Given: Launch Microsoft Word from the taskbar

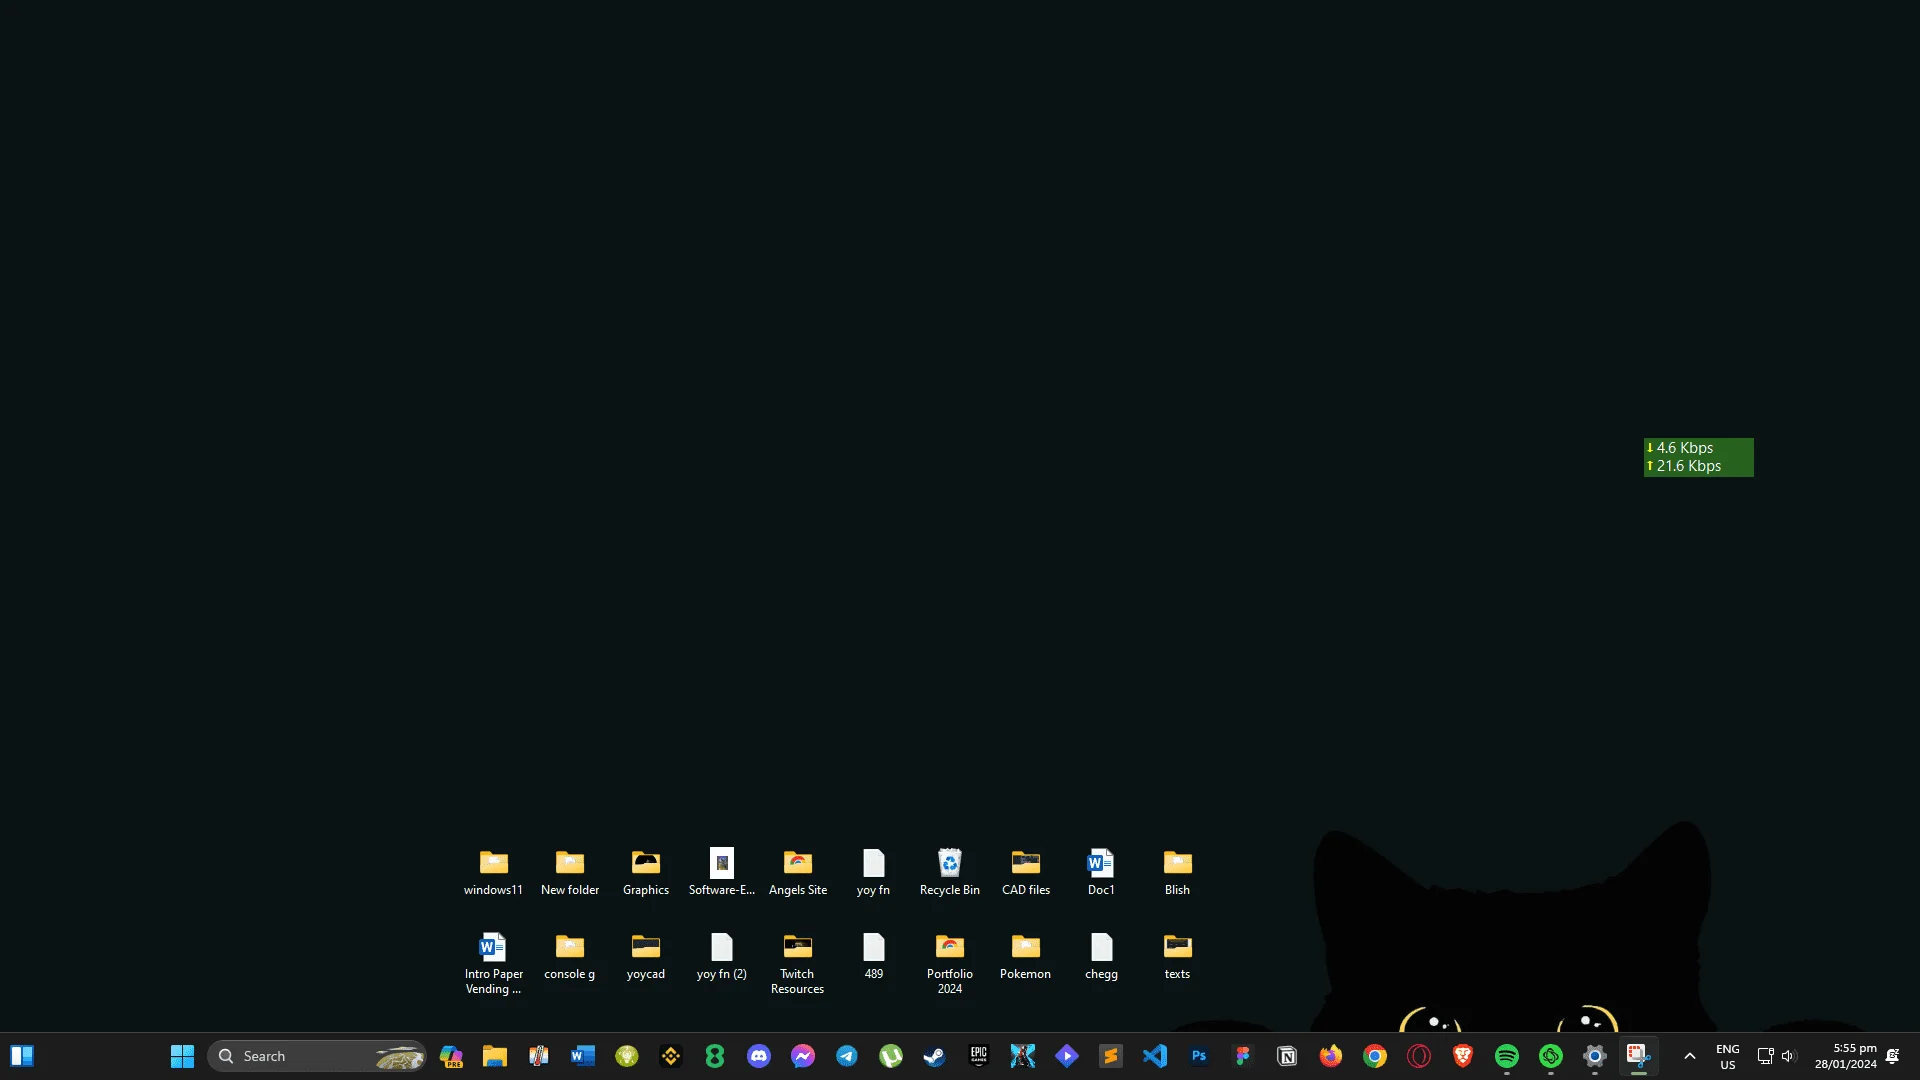Looking at the screenshot, I should click(x=583, y=1056).
